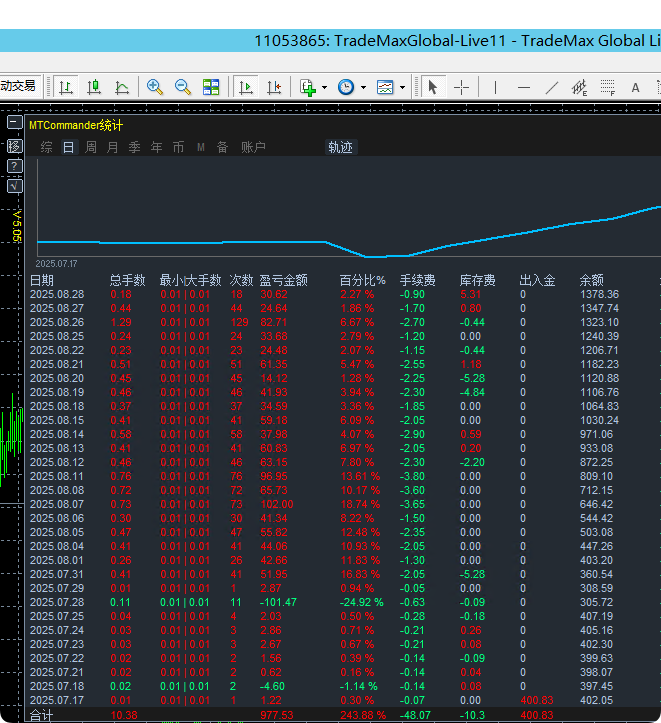This screenshot has height=723, width=661.
Task: Select the text label tool A
Action: (x=635, y=87)
